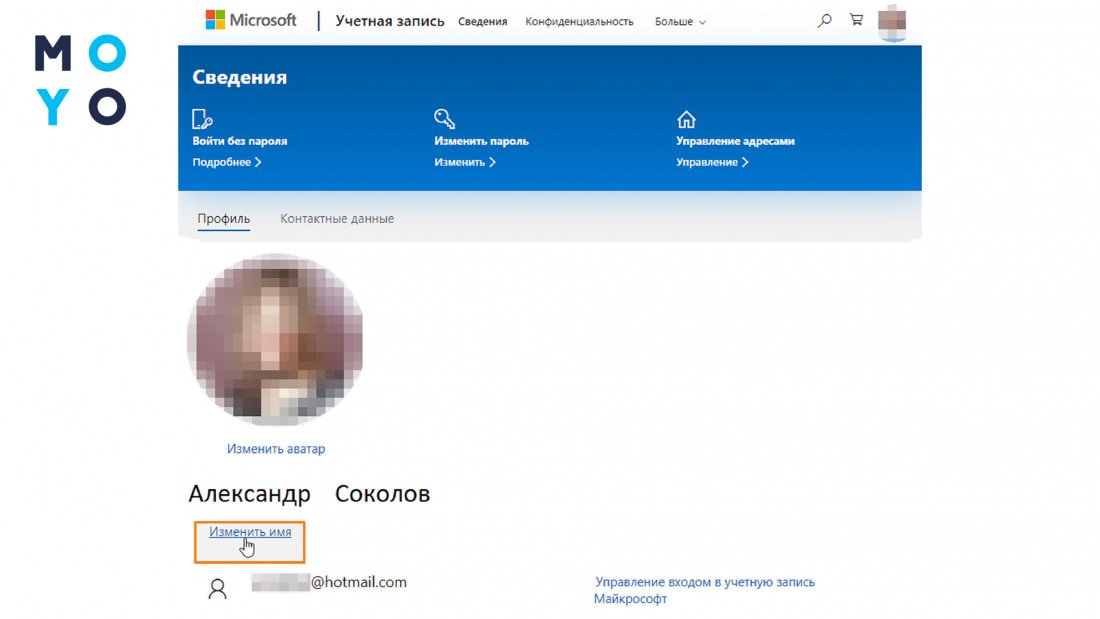Open the search magnifier icon
Image resolution: width=1100 pixels, height=619 pixels.
click(x=824, y=20)
